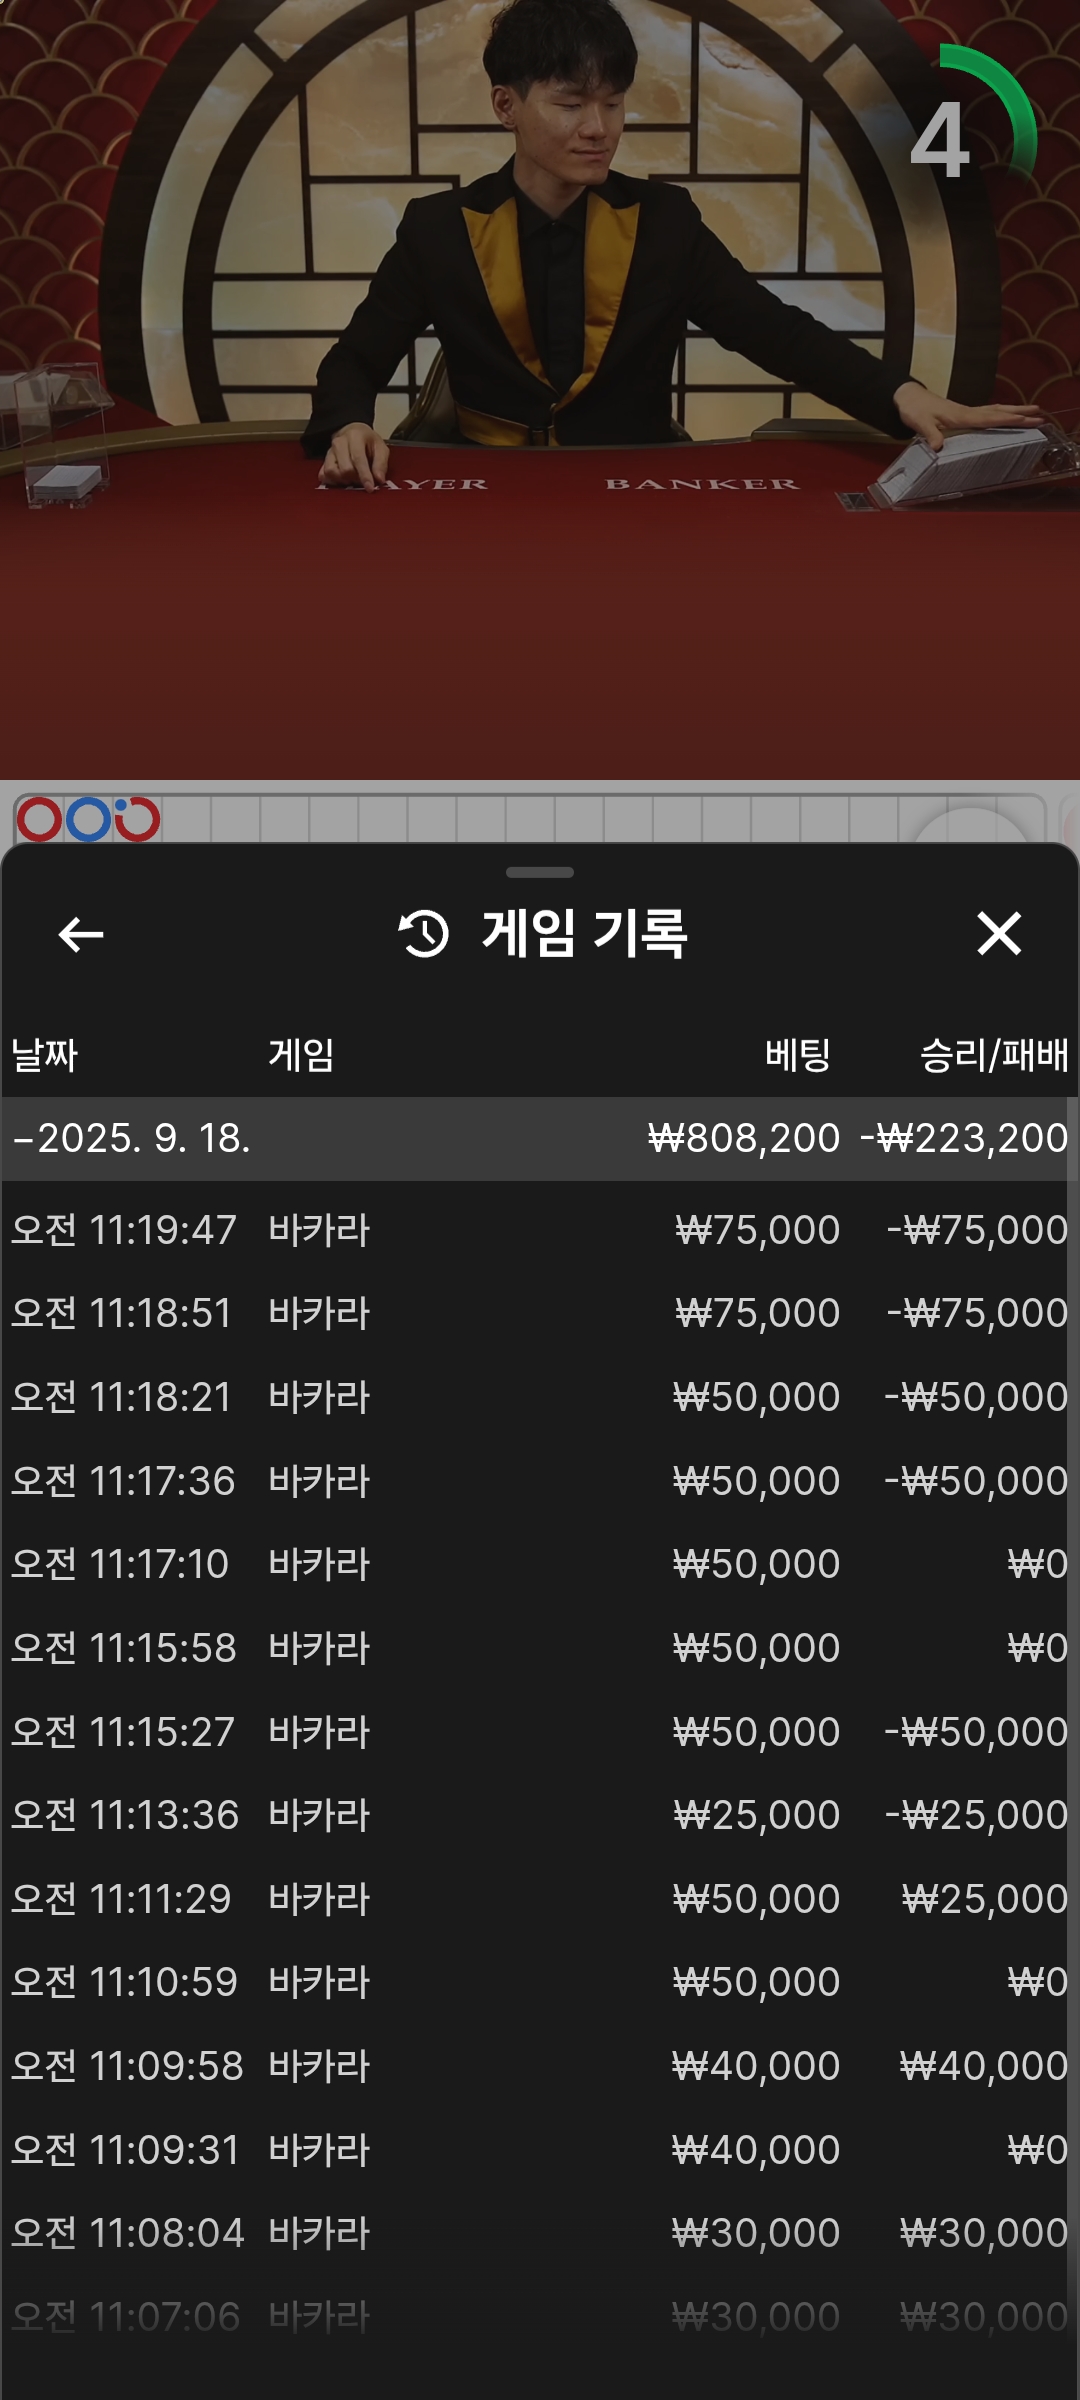
Task: Click the blue circle roadmap marker
Action: tap(88, 820)
